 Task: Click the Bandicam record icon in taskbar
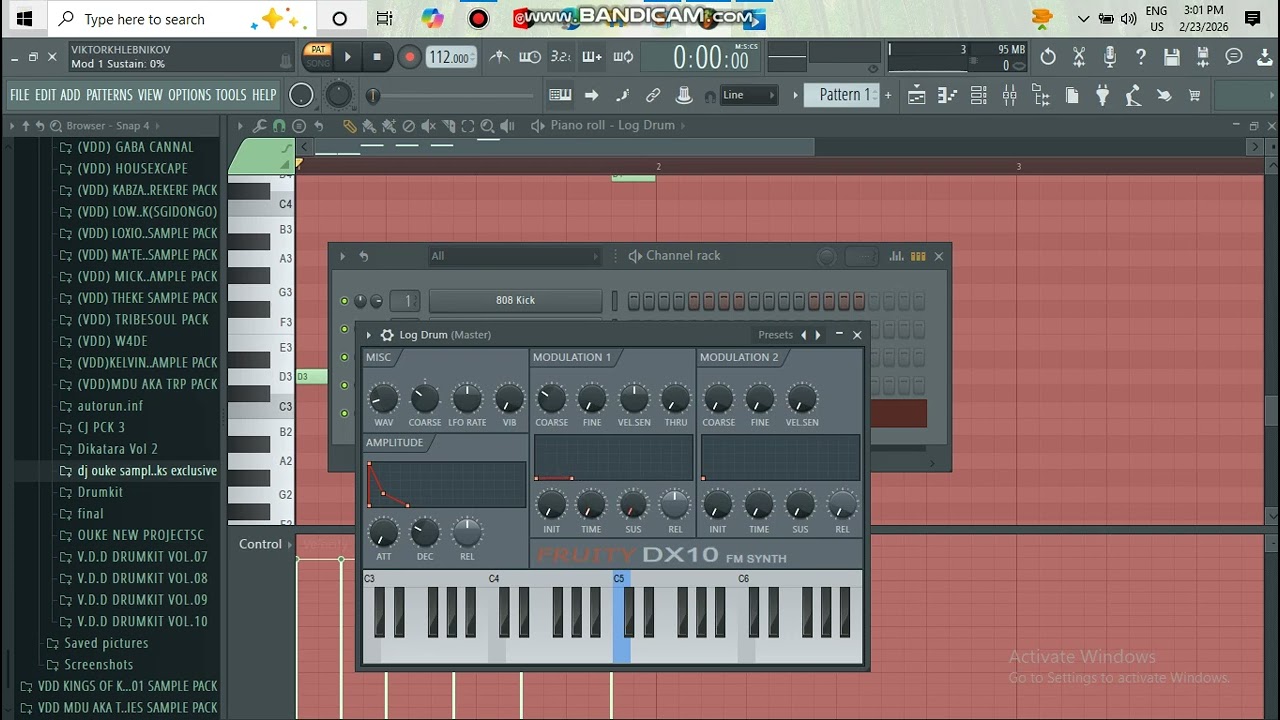tap(479, 19)
